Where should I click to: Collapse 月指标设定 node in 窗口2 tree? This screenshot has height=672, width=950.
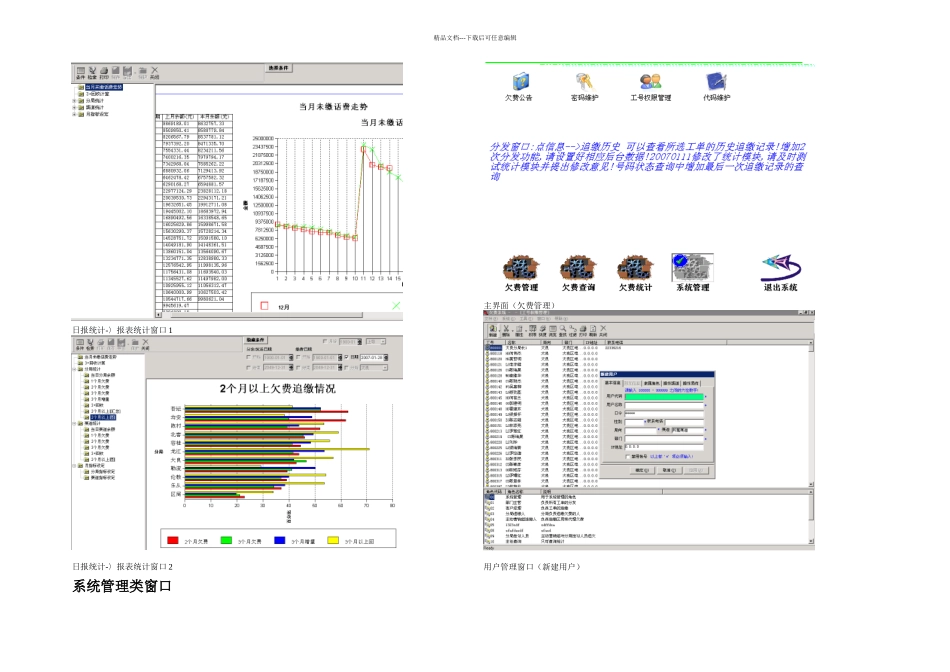75,465
